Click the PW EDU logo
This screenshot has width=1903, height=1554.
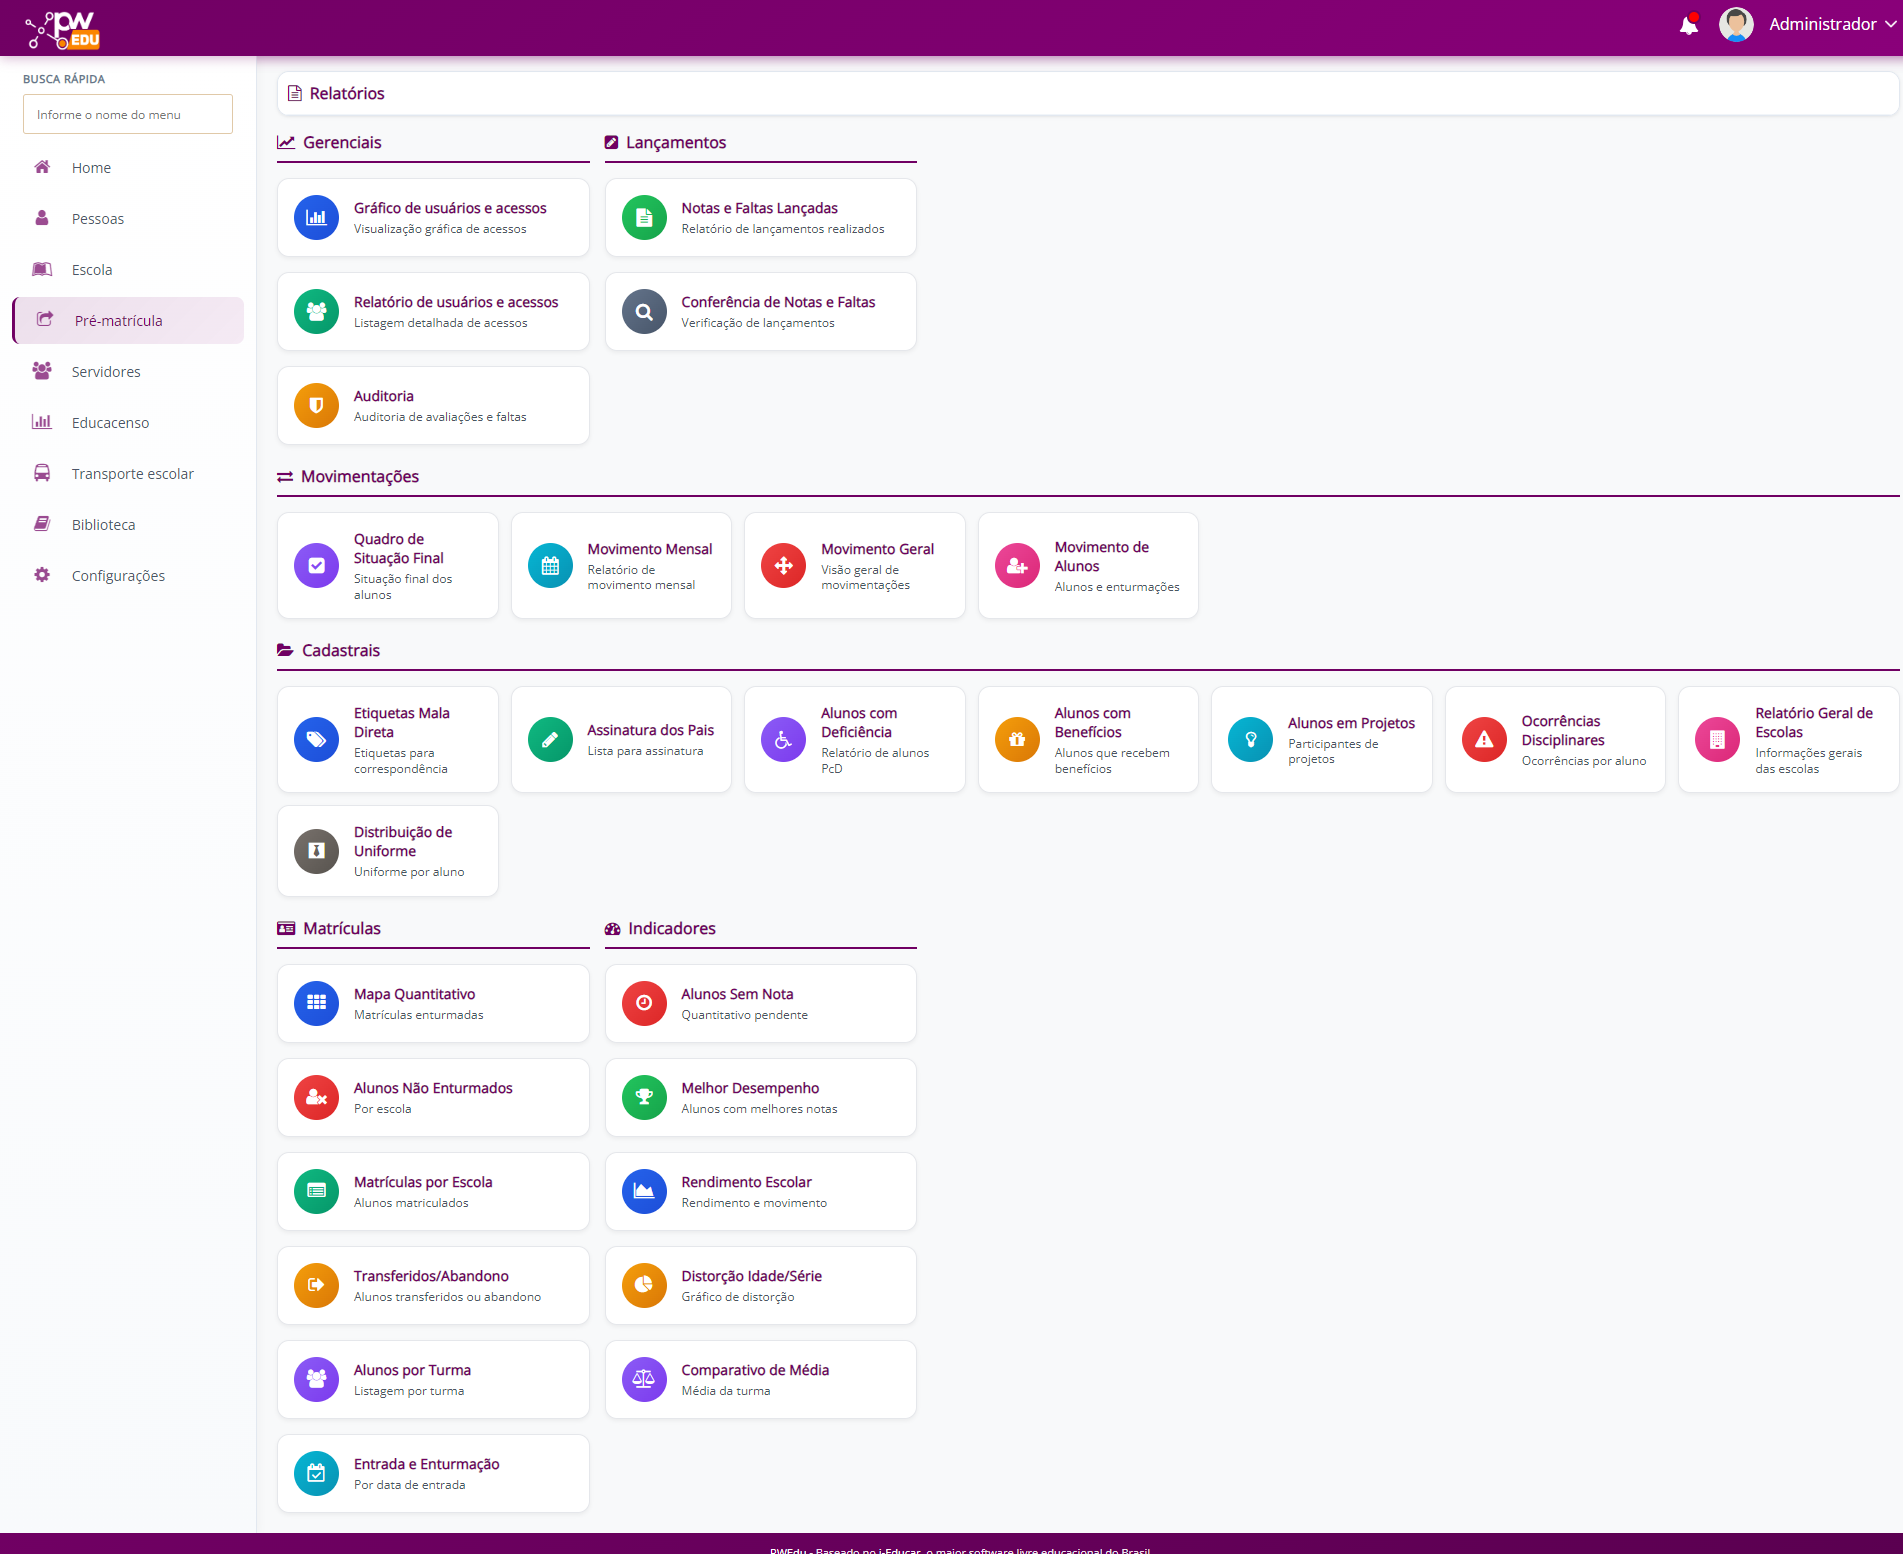(x=64, y=29)
